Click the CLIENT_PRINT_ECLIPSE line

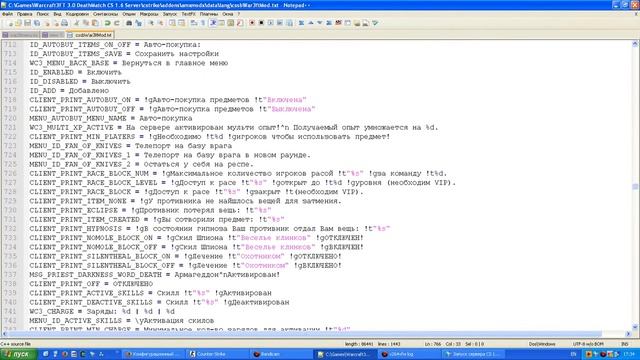[150, 210]
